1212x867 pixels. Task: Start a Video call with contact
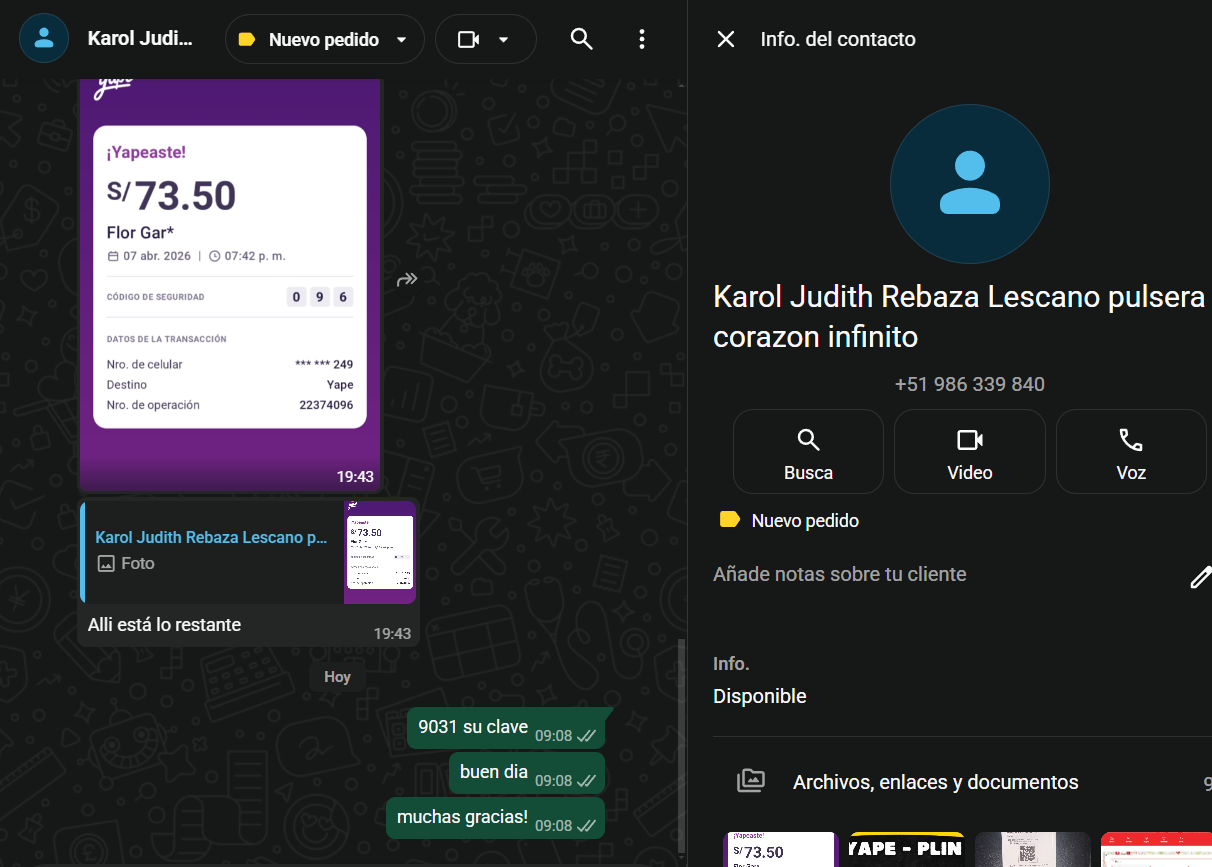[x=969, y=451]
